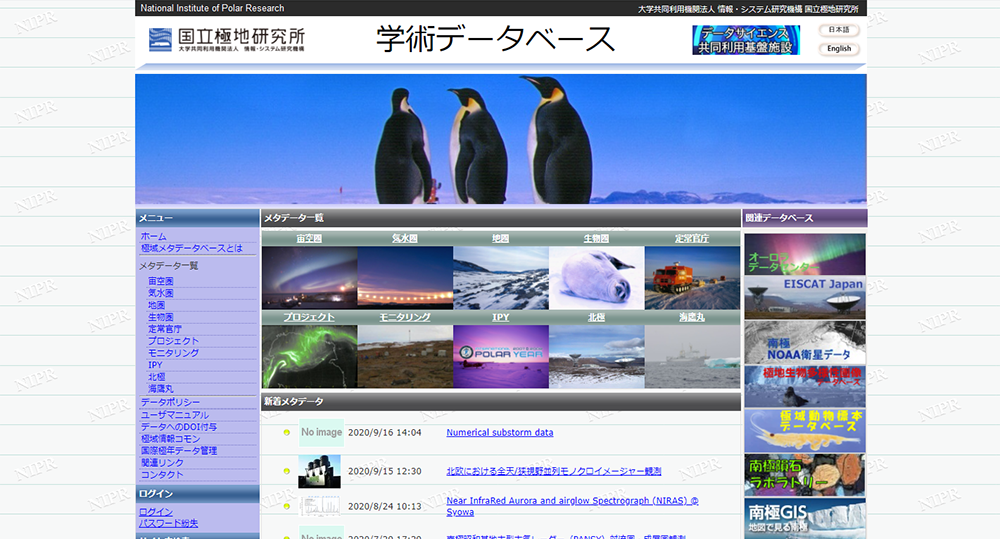Image resolution: width=1000 pixels, height=539 pixels.
Task: Open the 南極GIS banner
Action: 805,518
